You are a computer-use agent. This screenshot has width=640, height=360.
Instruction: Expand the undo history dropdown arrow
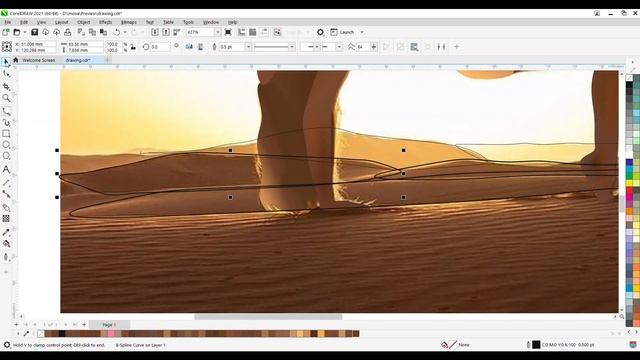(125, 32)
